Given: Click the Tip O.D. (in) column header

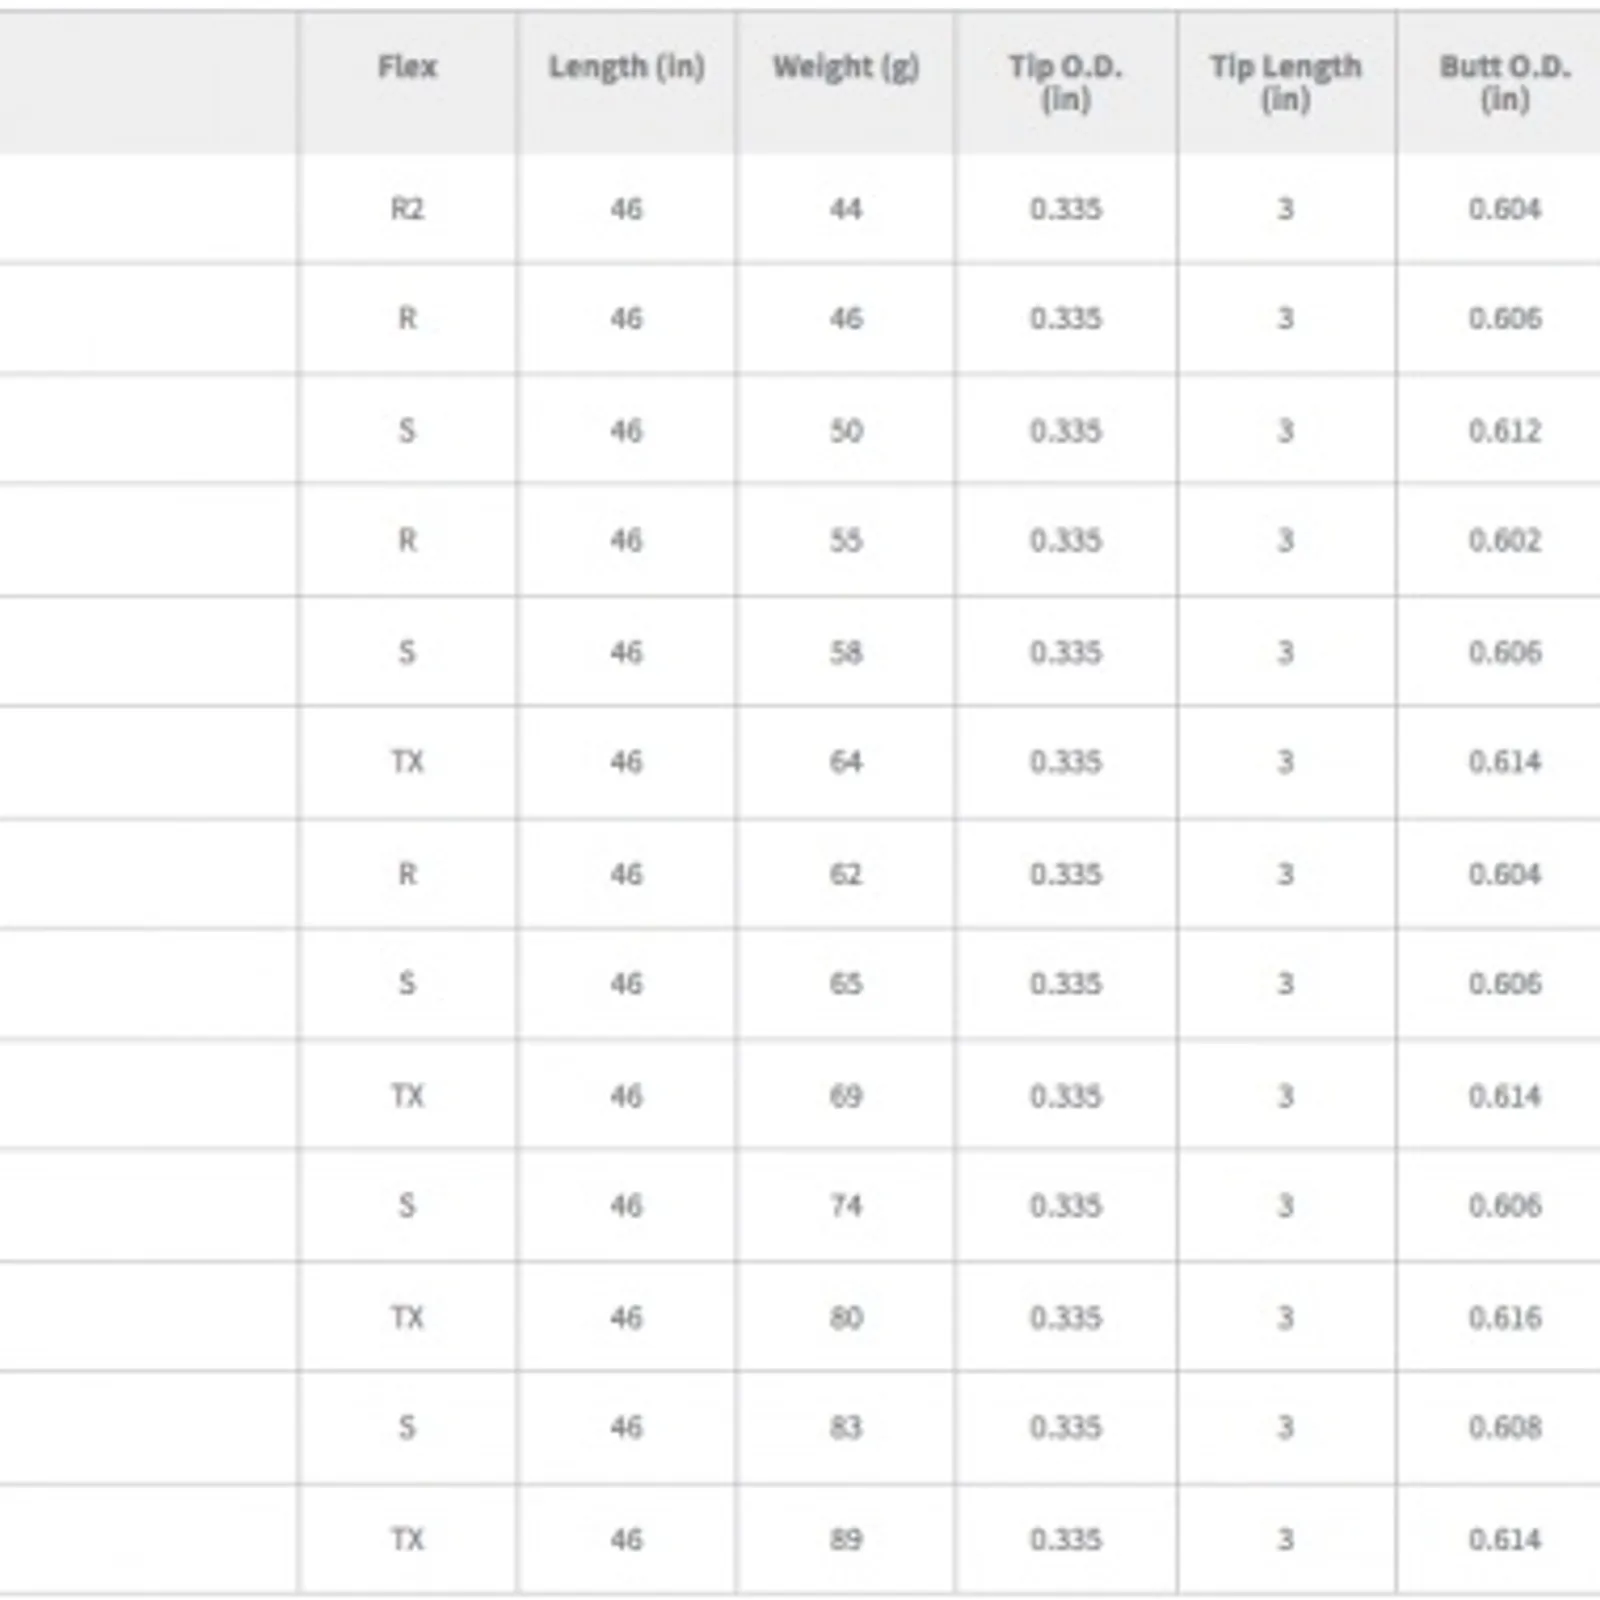Looking at the screenshot, I should point(1065,82).
